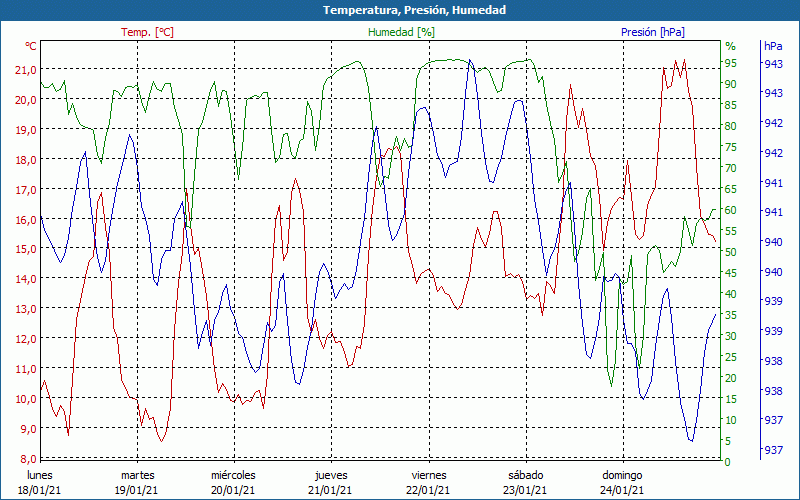Click the 'sábado' day label
Screen dimensions: 800x500
[526, 476]
